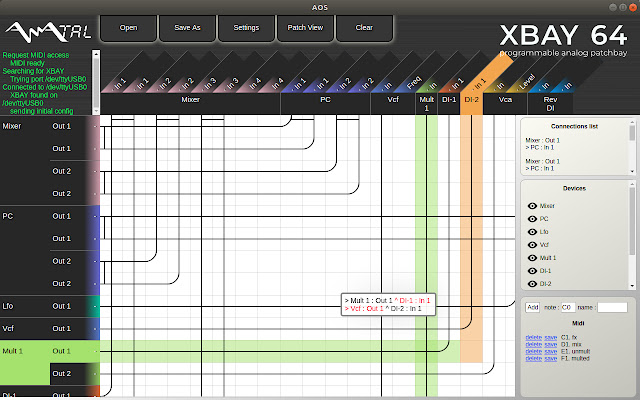Save the F1. muted midi preset

pos(551,358)
